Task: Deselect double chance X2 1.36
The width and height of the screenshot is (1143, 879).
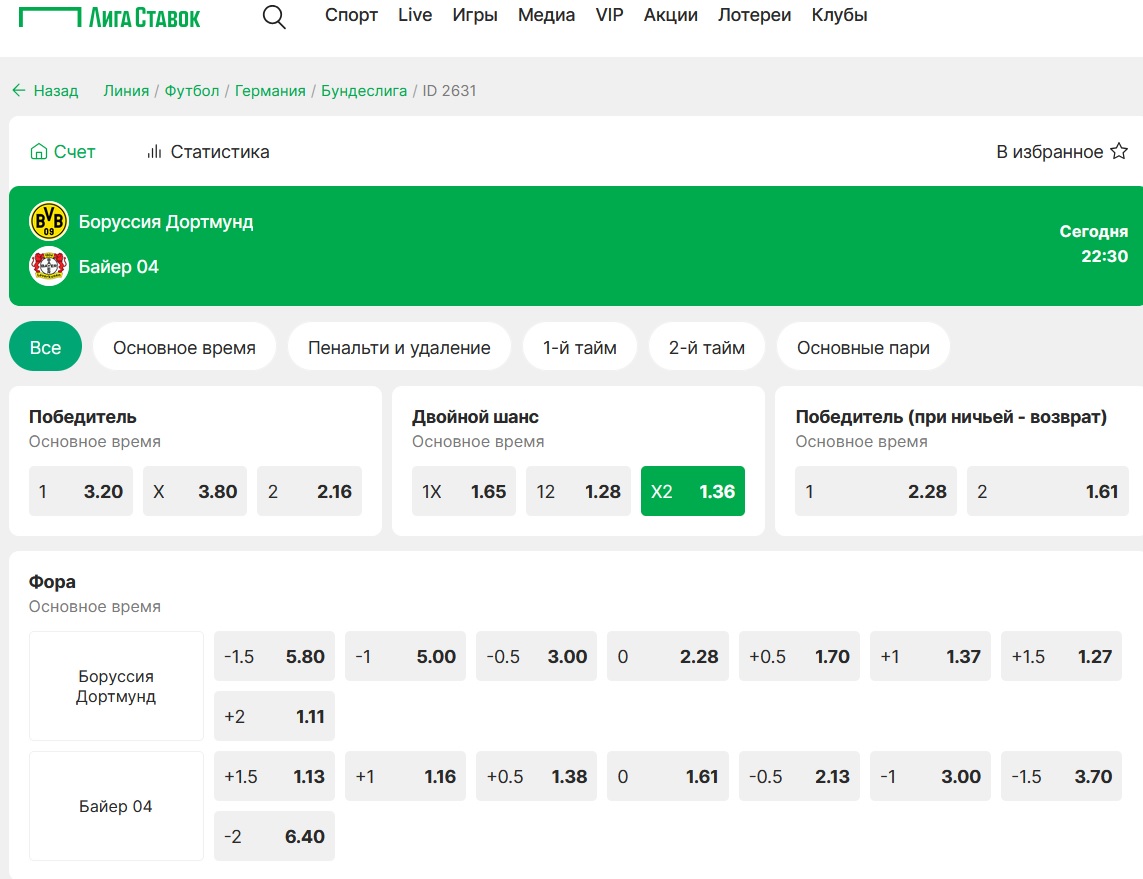Action: (x=693, y=491)
